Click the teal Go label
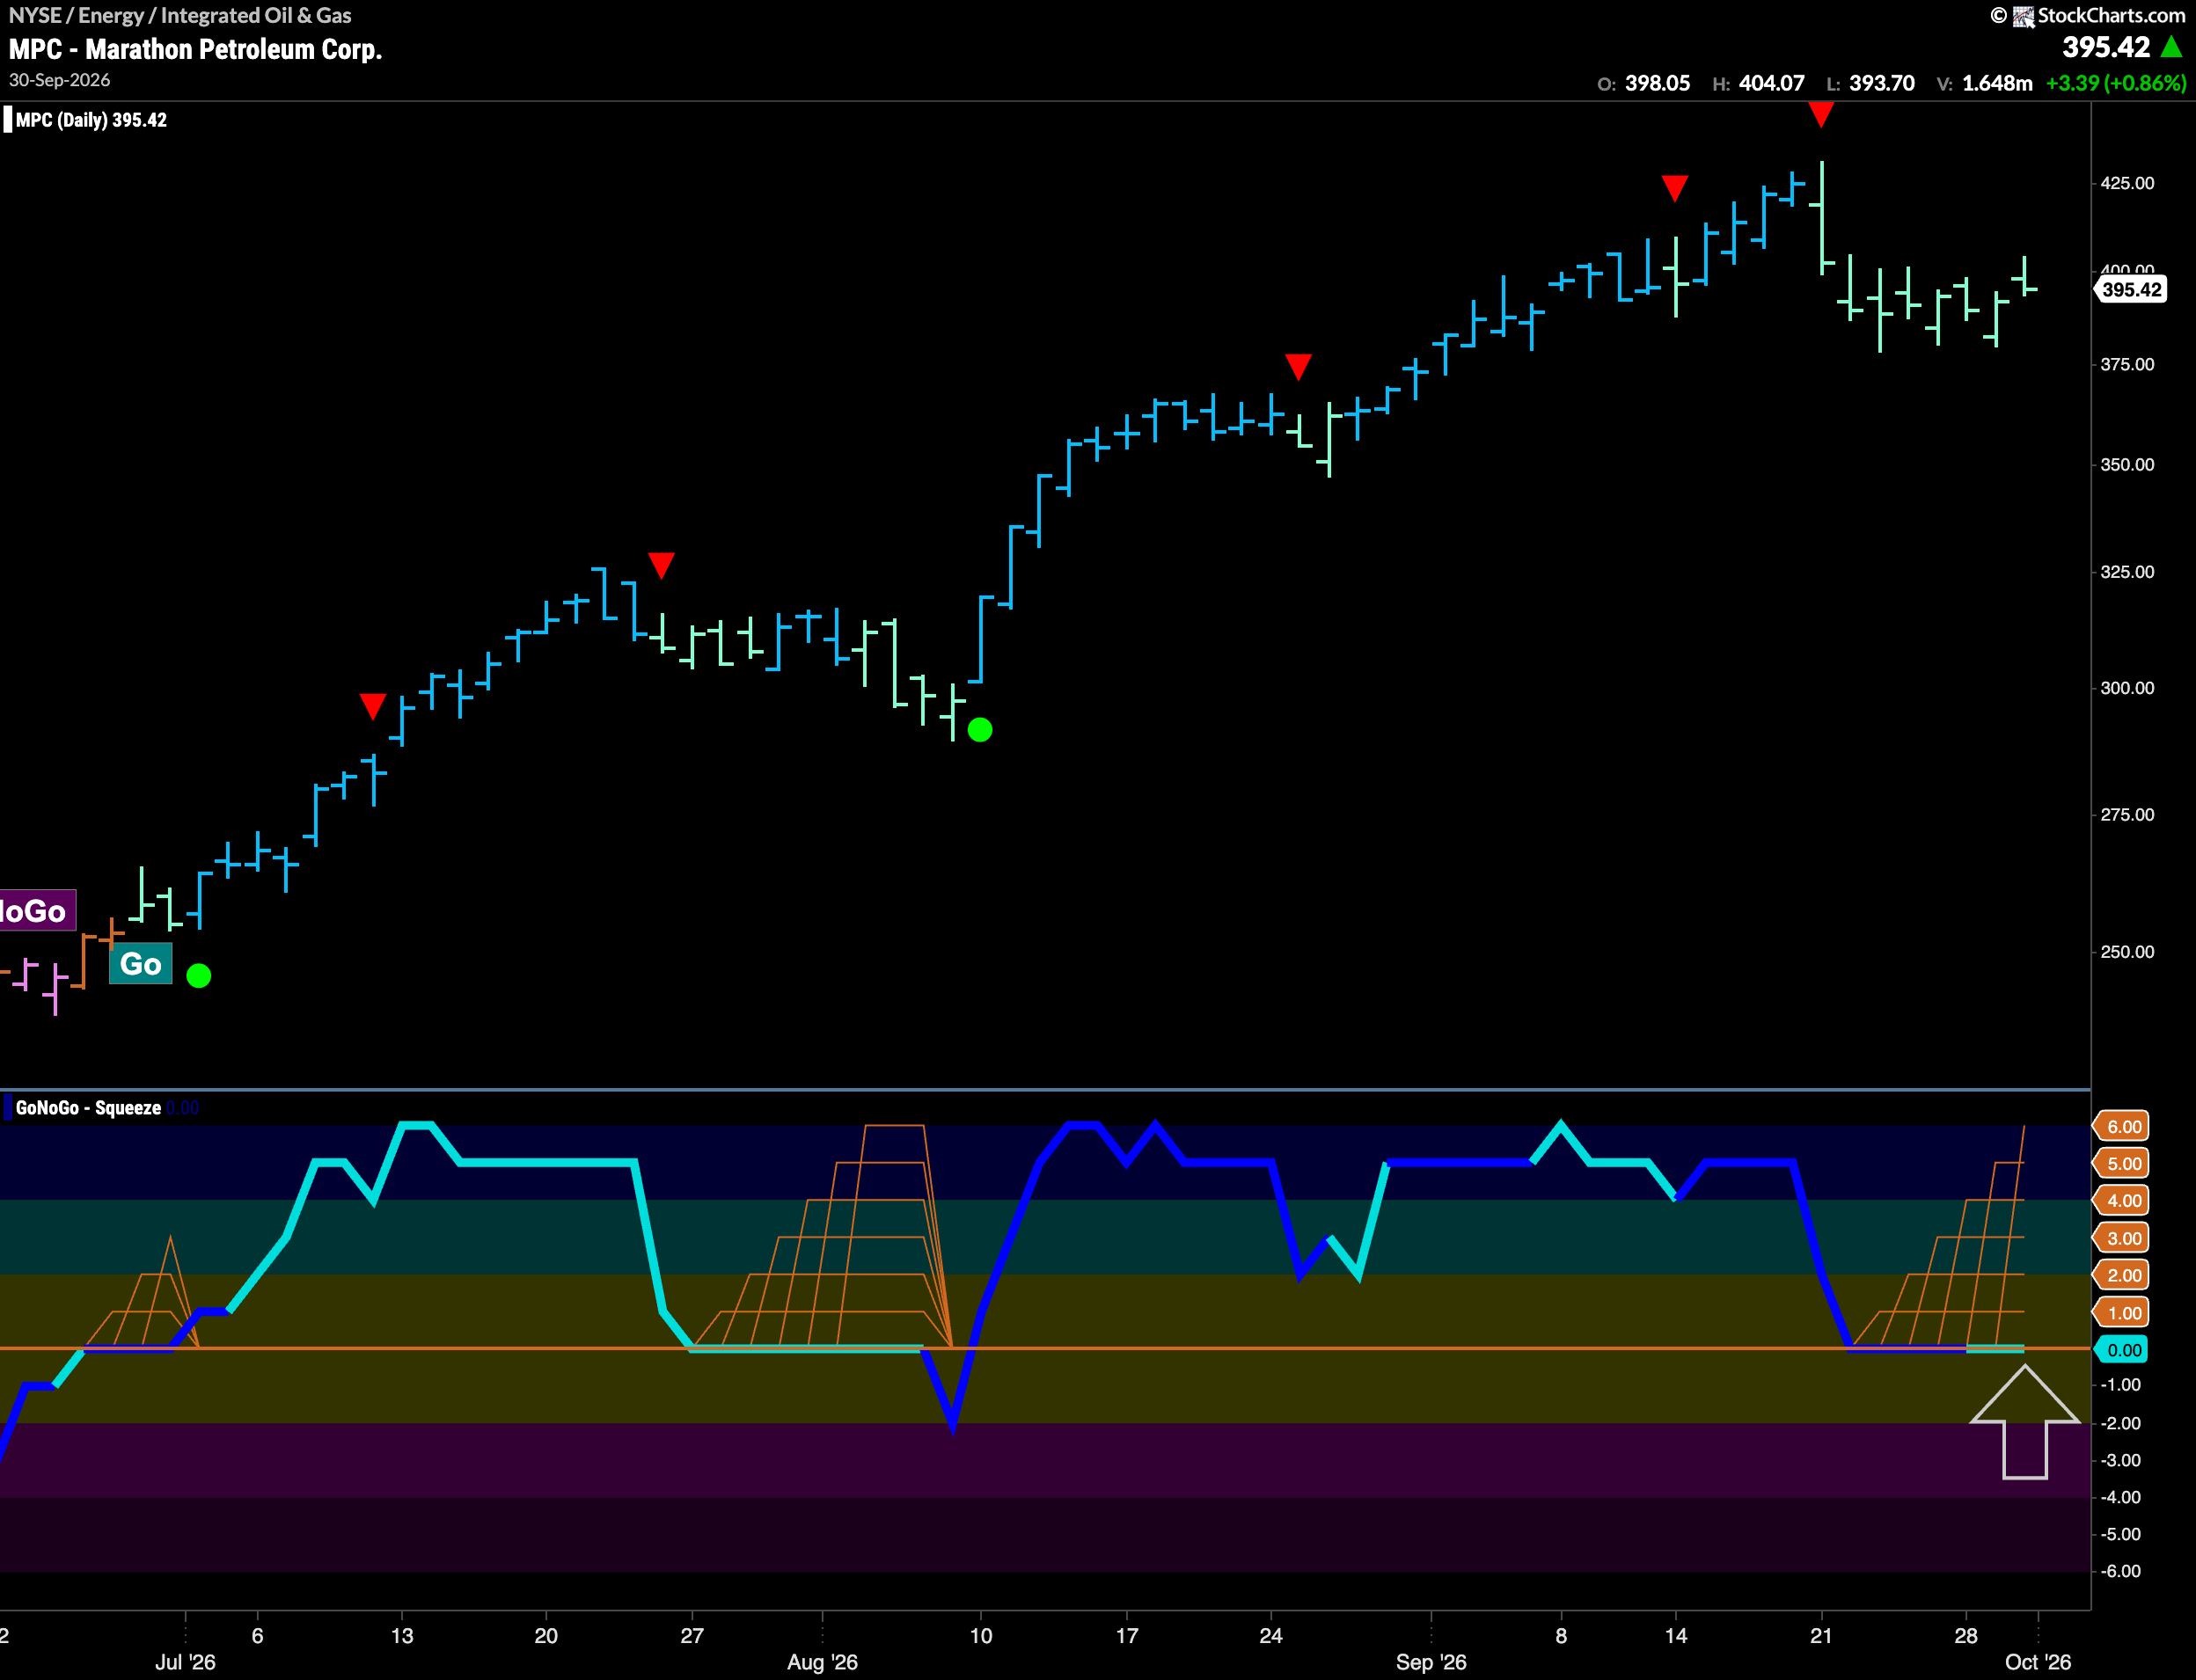 (141, 964)
